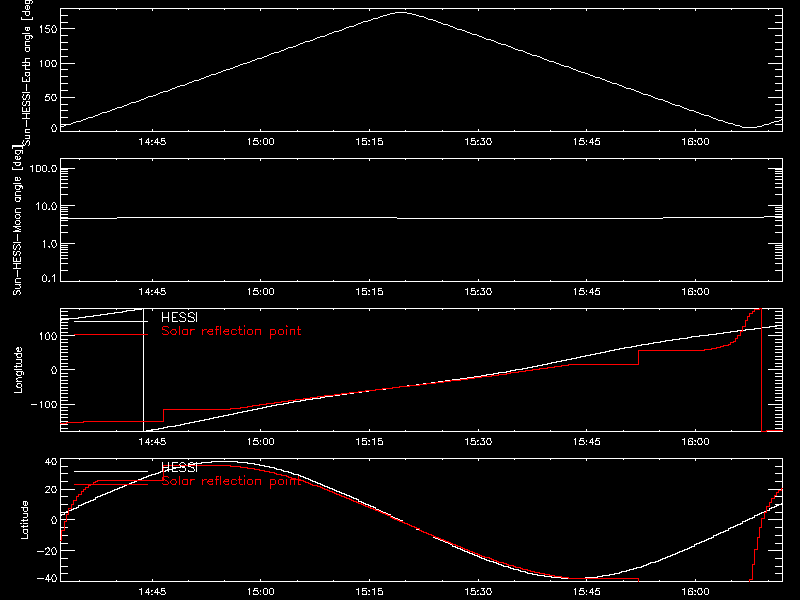Click the peak of the Sun-HESSI-Earth angle curve
Viewport: 800px width, 600px height.
pyautogui.click(x=402, y=13)
